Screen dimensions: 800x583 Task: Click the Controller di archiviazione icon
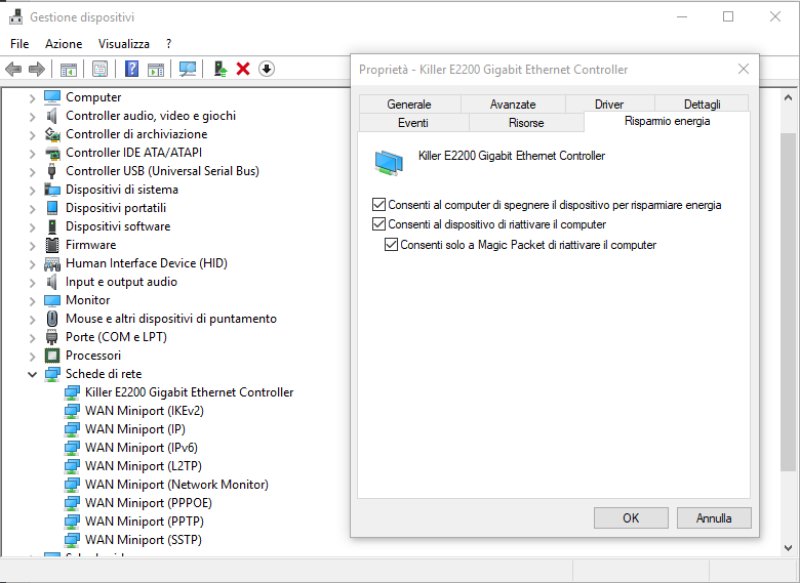pos(52,134)
